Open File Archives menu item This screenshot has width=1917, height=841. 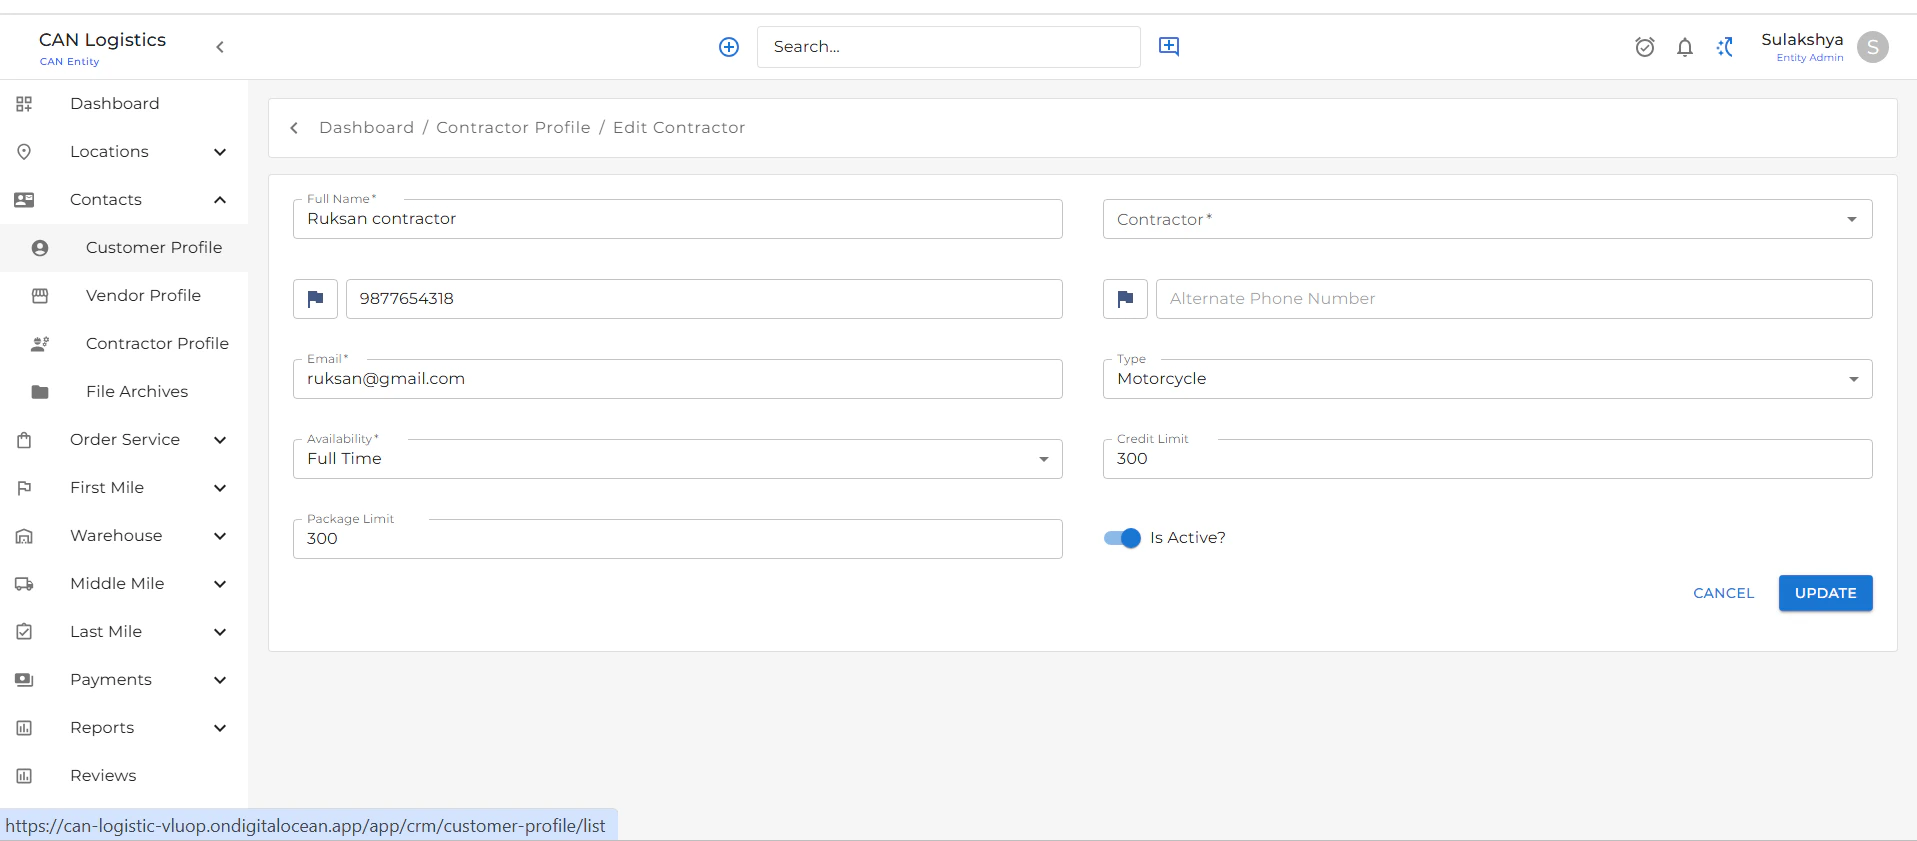point(124,392)
